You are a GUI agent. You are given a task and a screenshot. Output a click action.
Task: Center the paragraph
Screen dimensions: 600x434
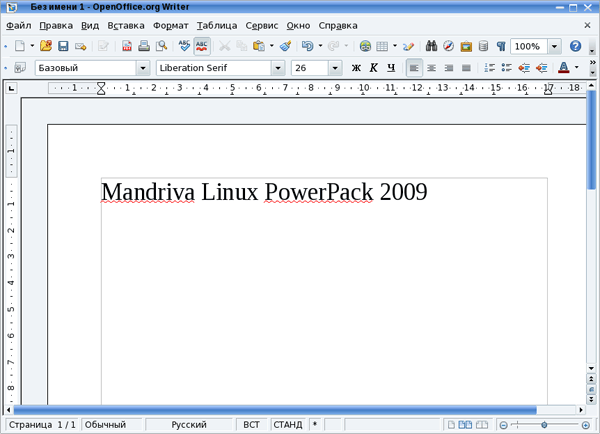[x=431, y=68]
